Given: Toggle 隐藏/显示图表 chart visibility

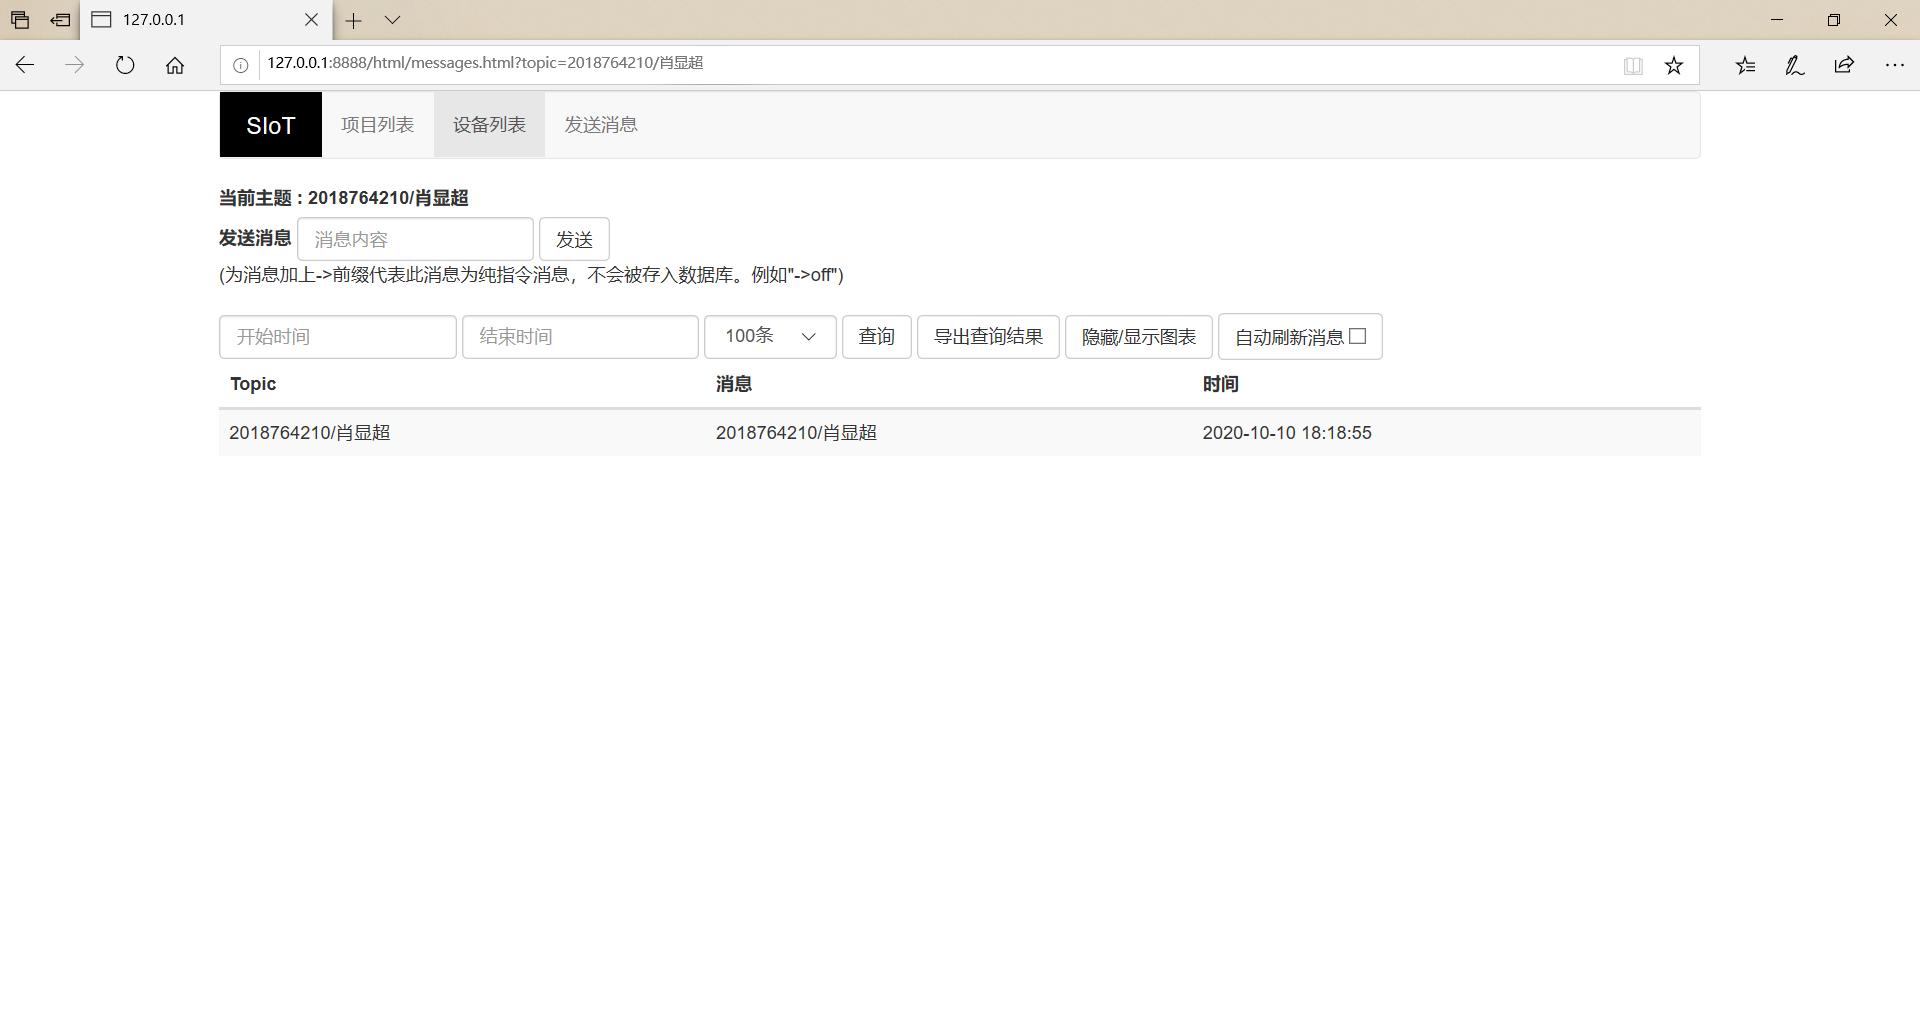Looking at the screenshot, I should click(x=1138, y=336).
